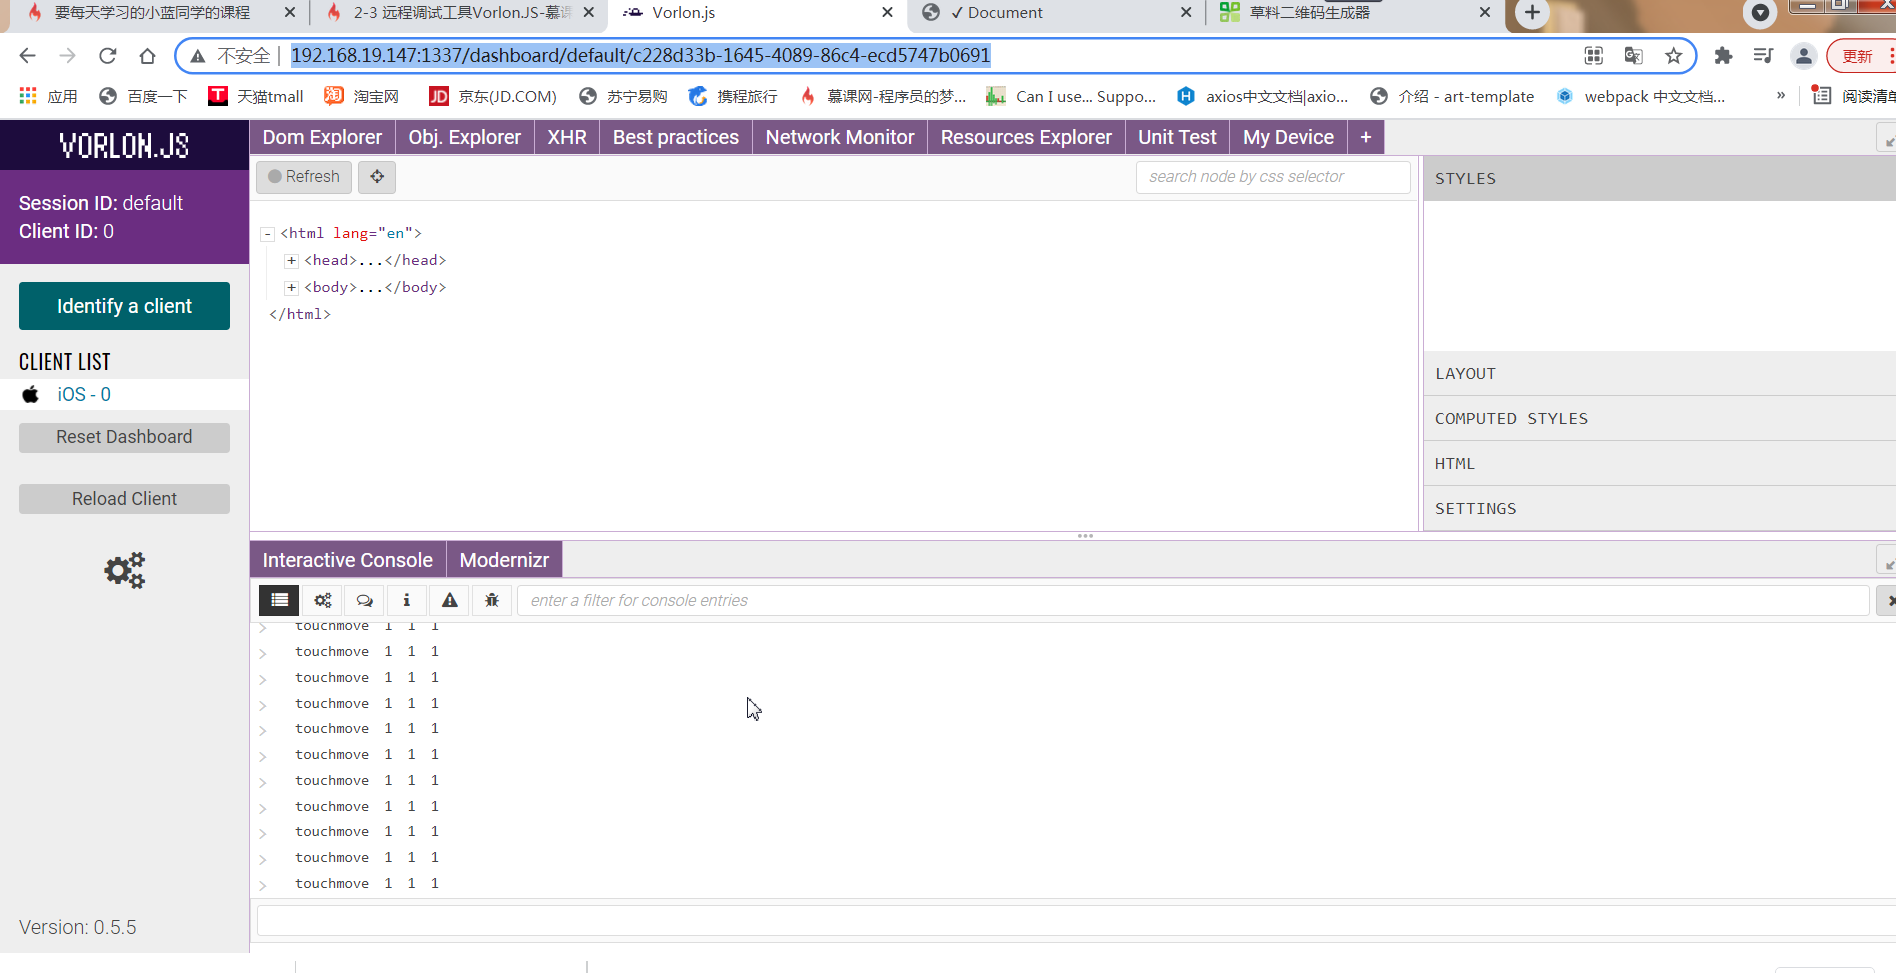
Task: Open the 京东(JD.COM) bookmark
Action: (493, 96)
